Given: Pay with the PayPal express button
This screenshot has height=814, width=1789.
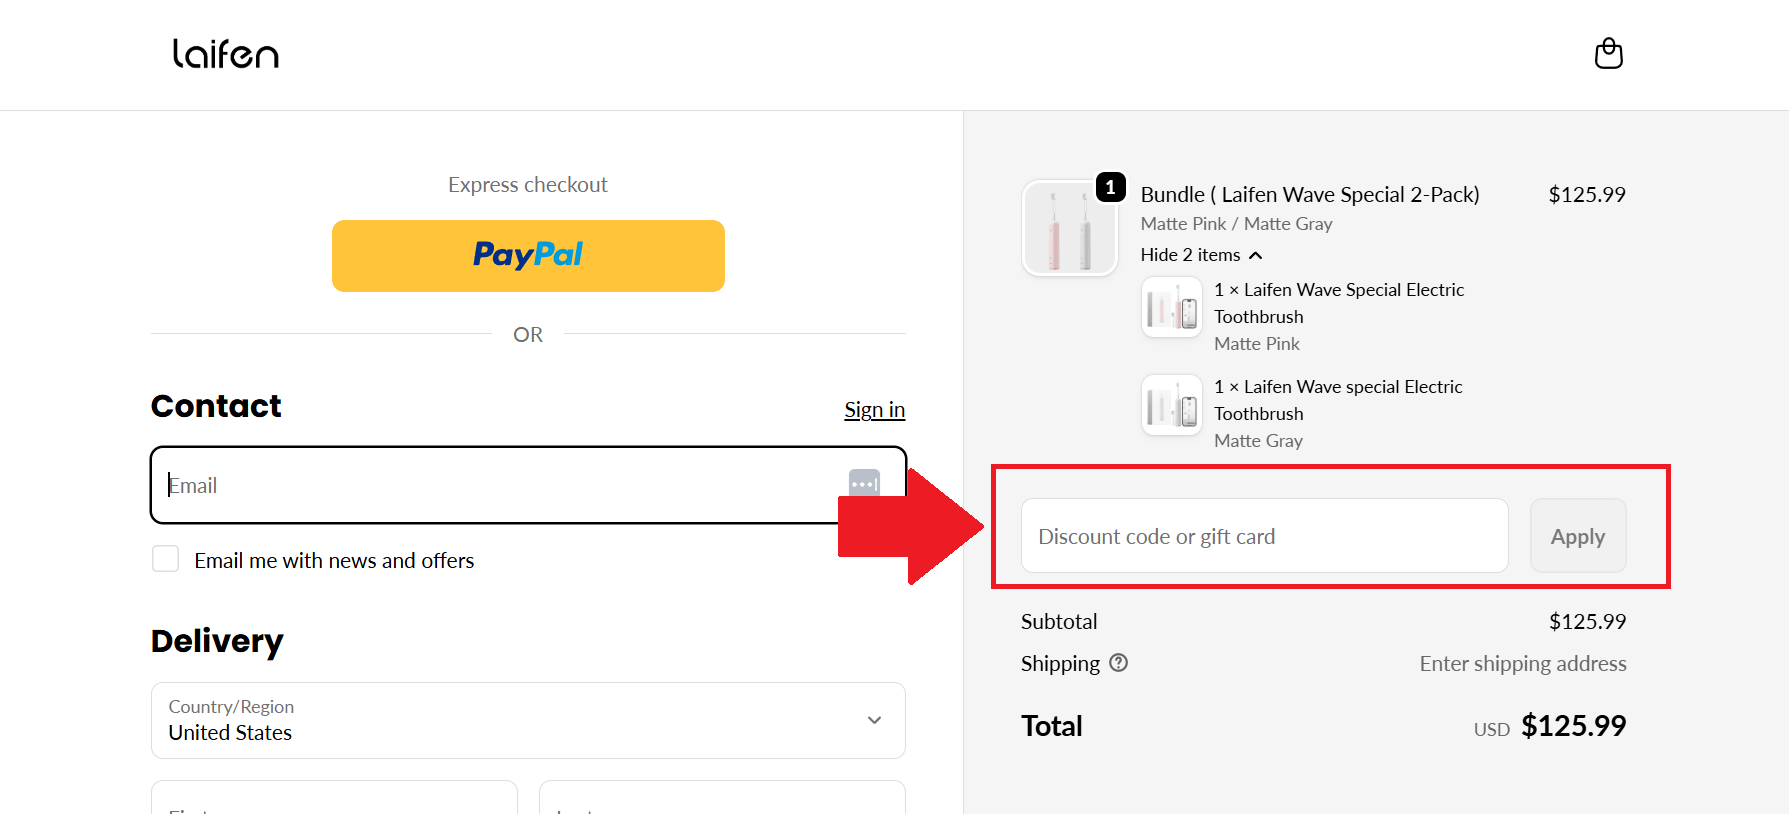Looking at the screenshot, I should click(528, 256).
